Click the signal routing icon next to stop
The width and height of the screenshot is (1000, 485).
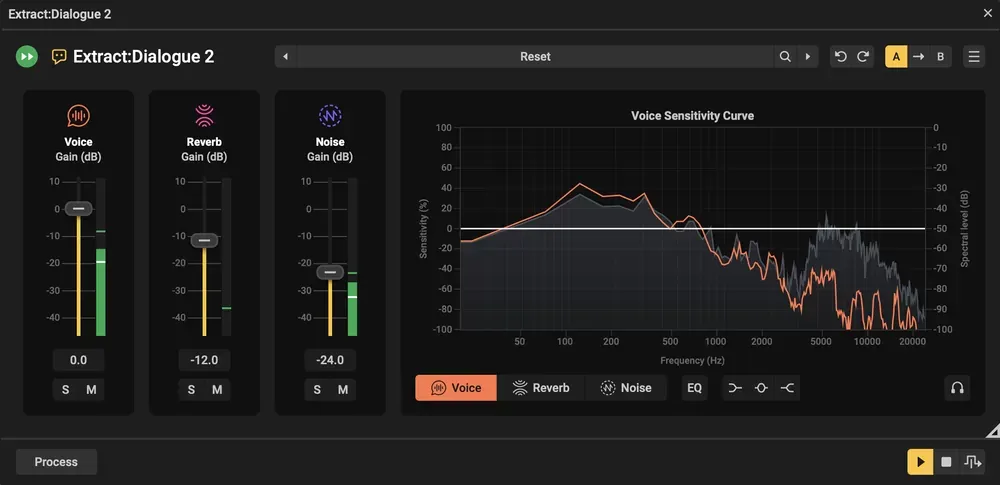pyautogui.click(x=973, y=462)
